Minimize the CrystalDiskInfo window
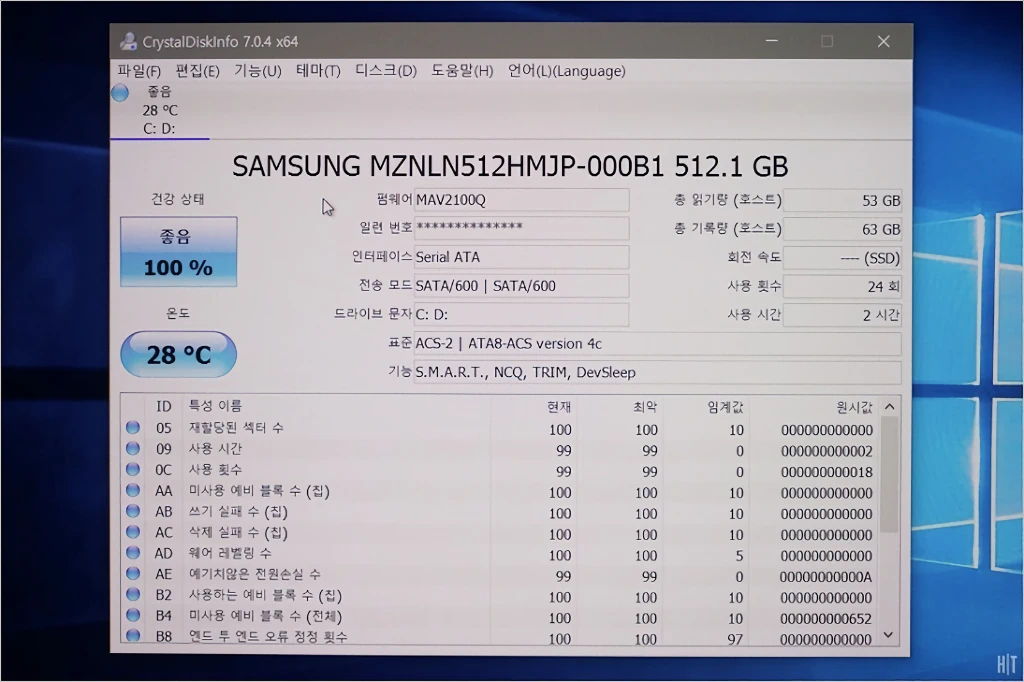1024x682 pixels. tap(772, 41)
